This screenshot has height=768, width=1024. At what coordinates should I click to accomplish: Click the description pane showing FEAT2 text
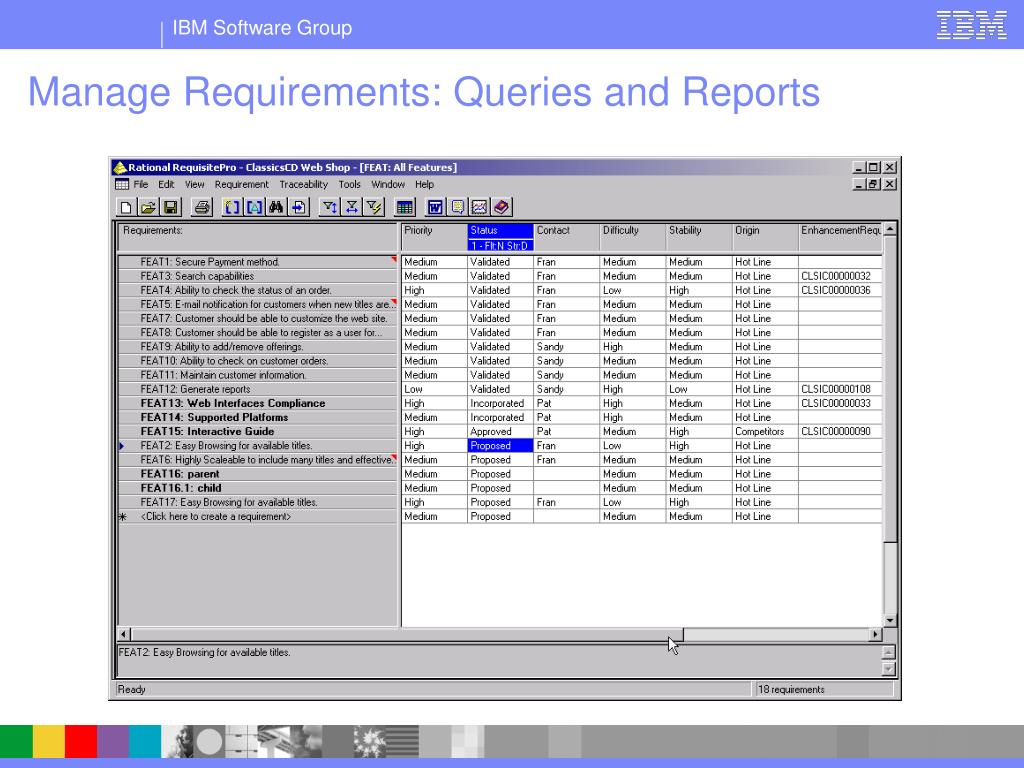point(498,661)
